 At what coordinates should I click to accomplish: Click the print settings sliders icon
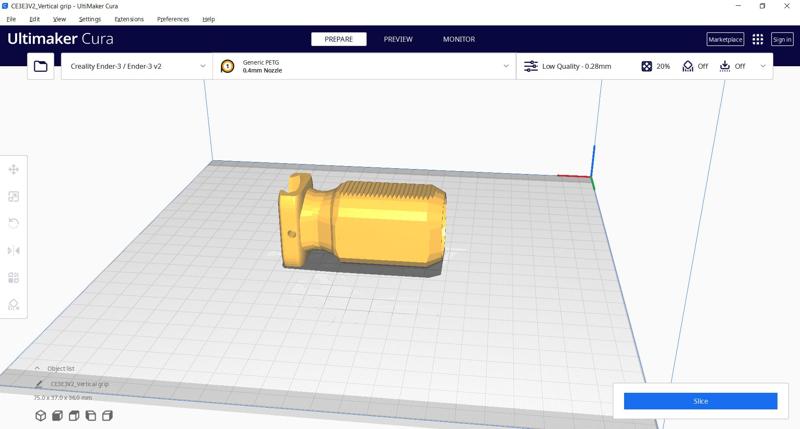tap(531, 66)
